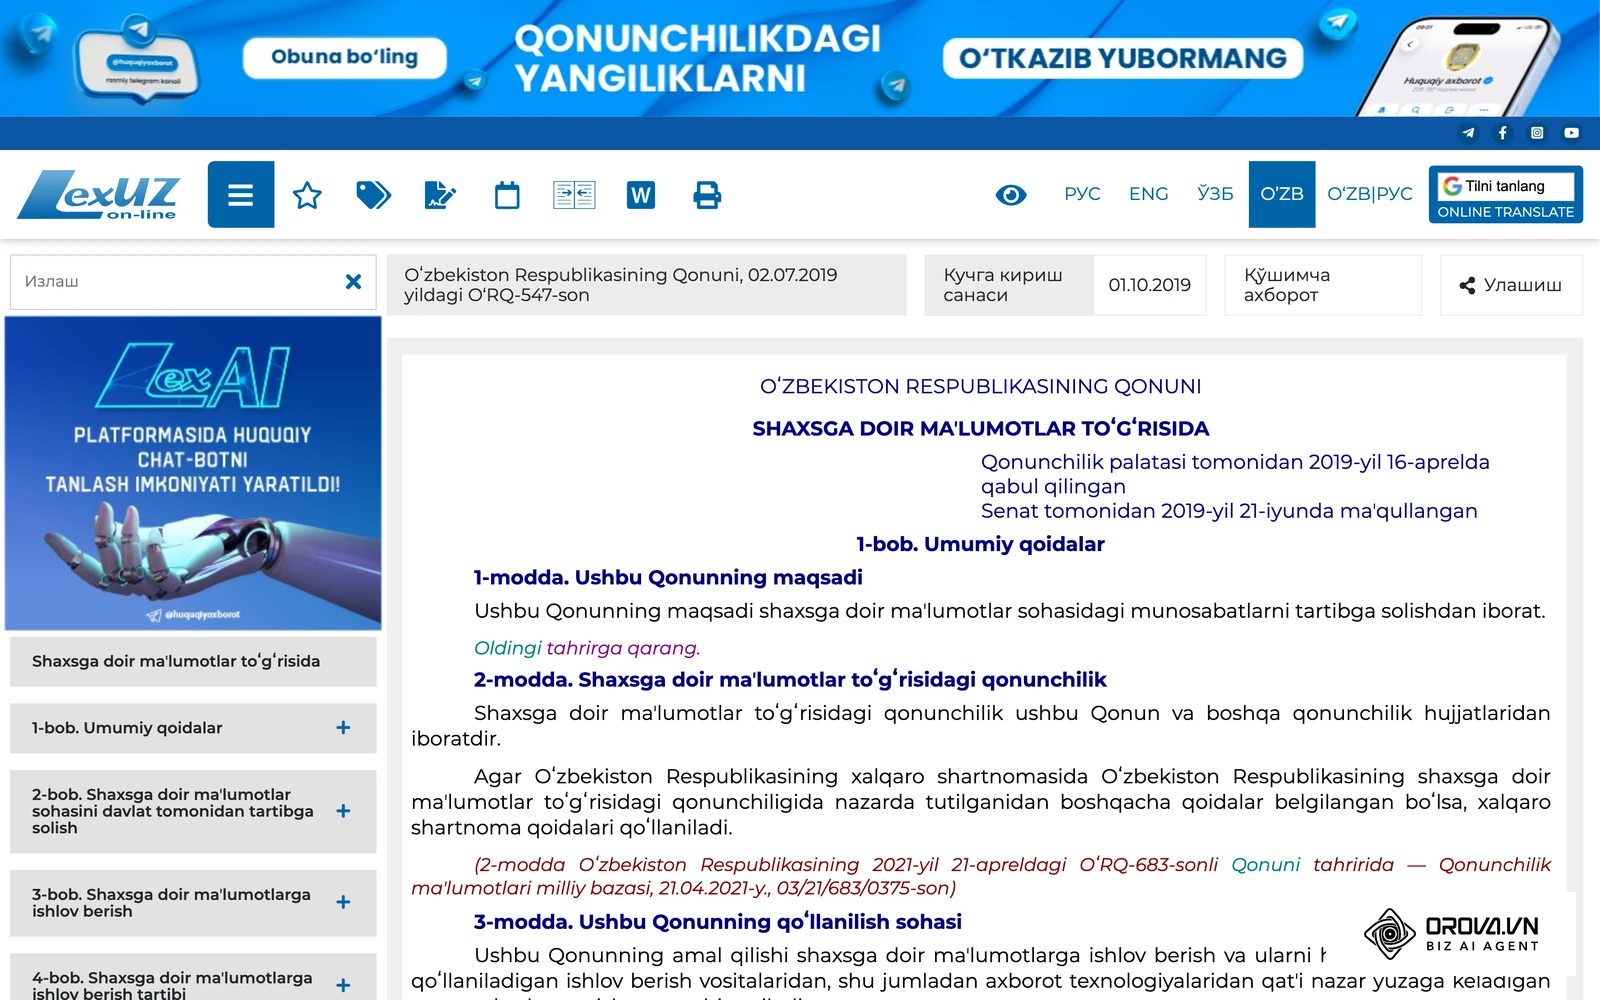The height and width of the screenshot is (1000, 1600).
Task: Clear the search field with X icon
Action: tap(353, 282)
